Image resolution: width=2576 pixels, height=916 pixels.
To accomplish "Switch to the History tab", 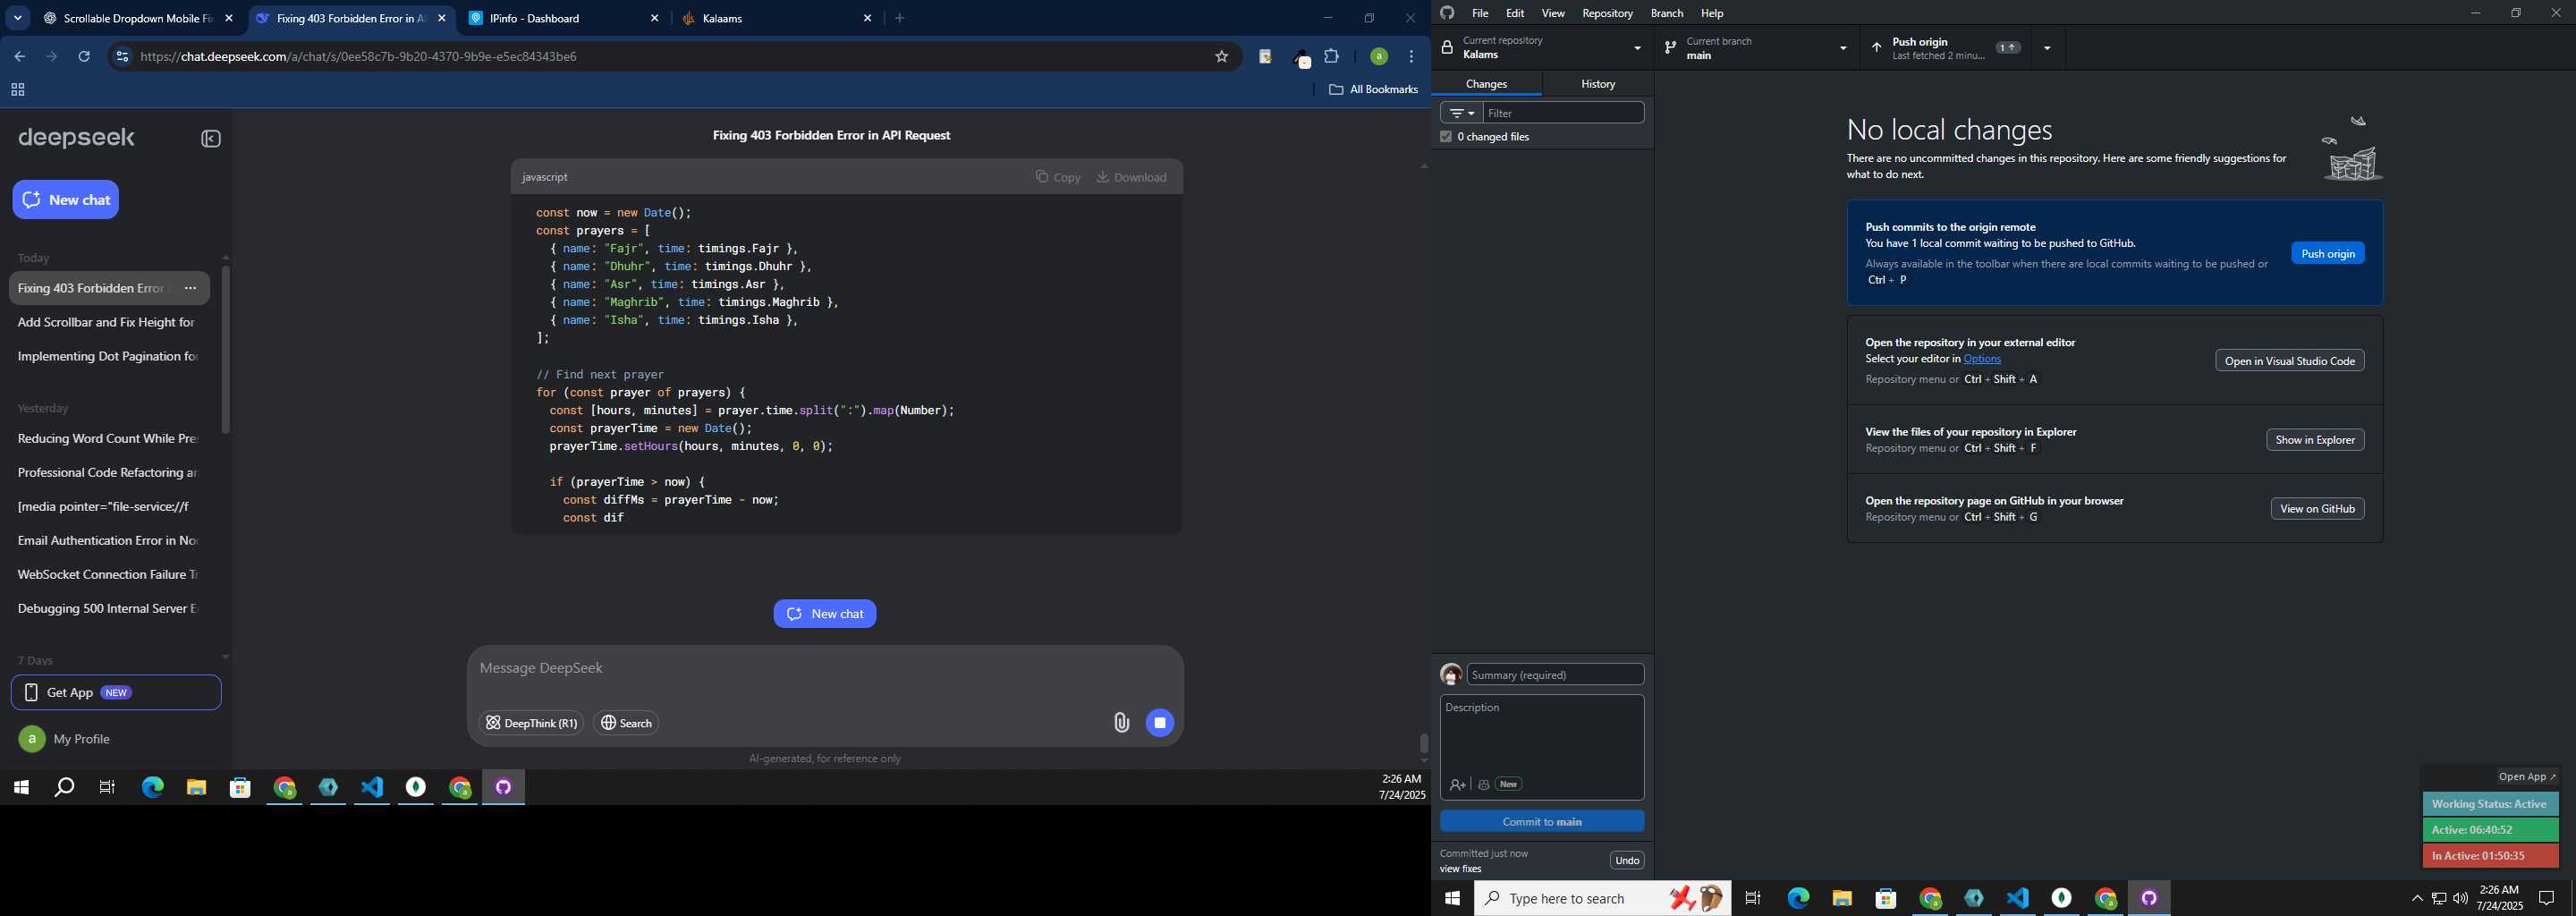I will 1598,84.
